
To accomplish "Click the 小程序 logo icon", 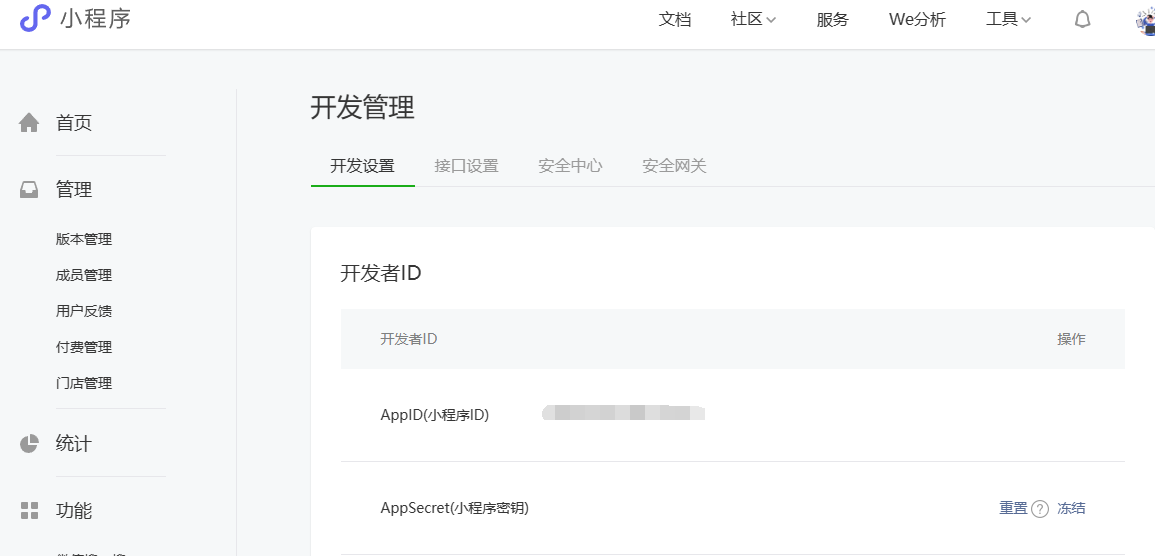I will pyautogui.click(x=35, y=18).
